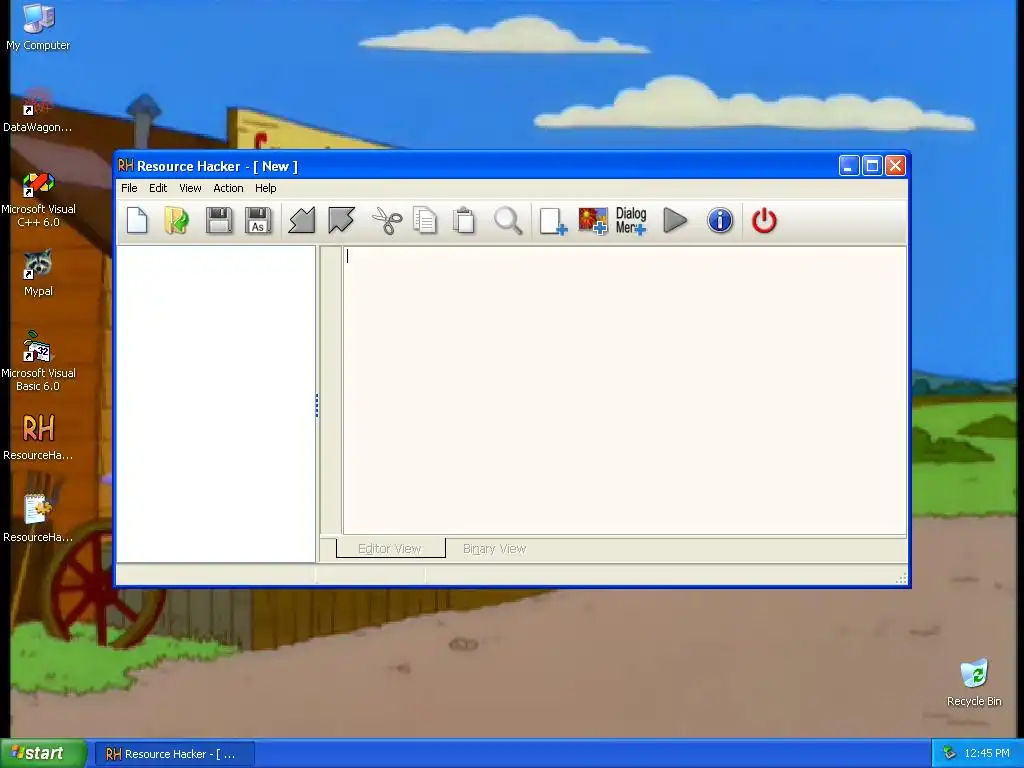The image size is (1024, 768).
Task: Open the Edit menu
Action: point(158,188)
